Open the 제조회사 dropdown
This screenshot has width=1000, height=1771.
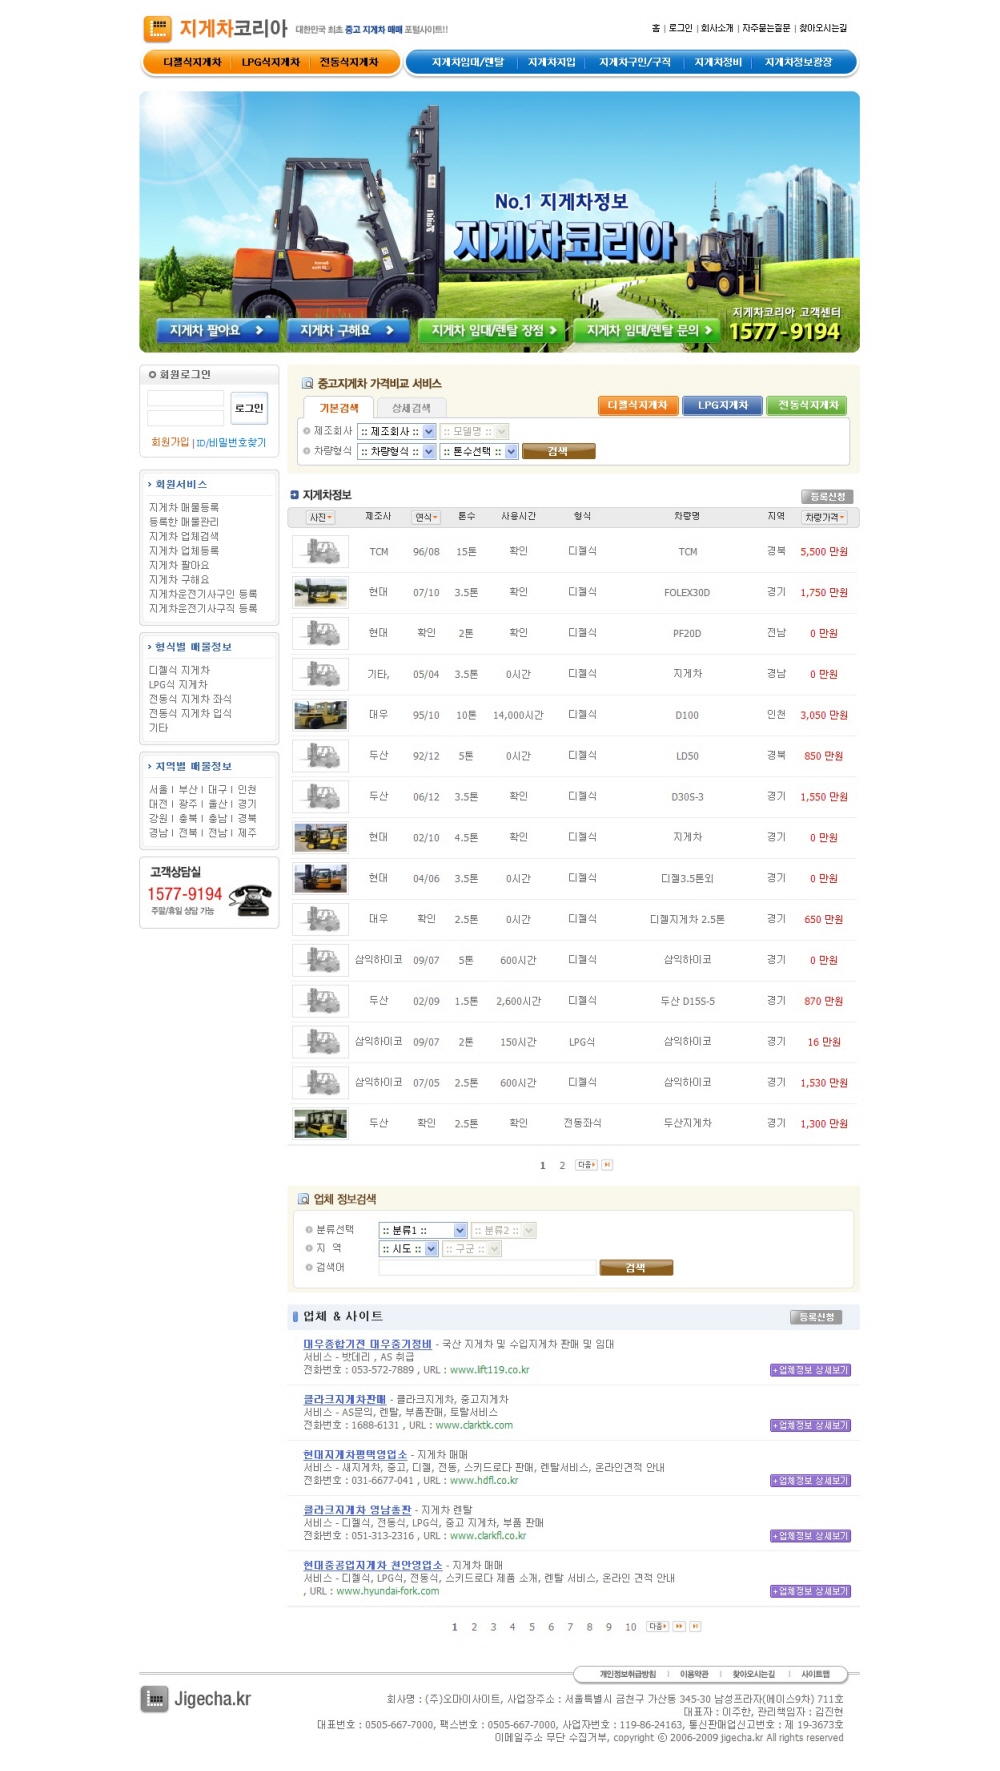point(429,432)
